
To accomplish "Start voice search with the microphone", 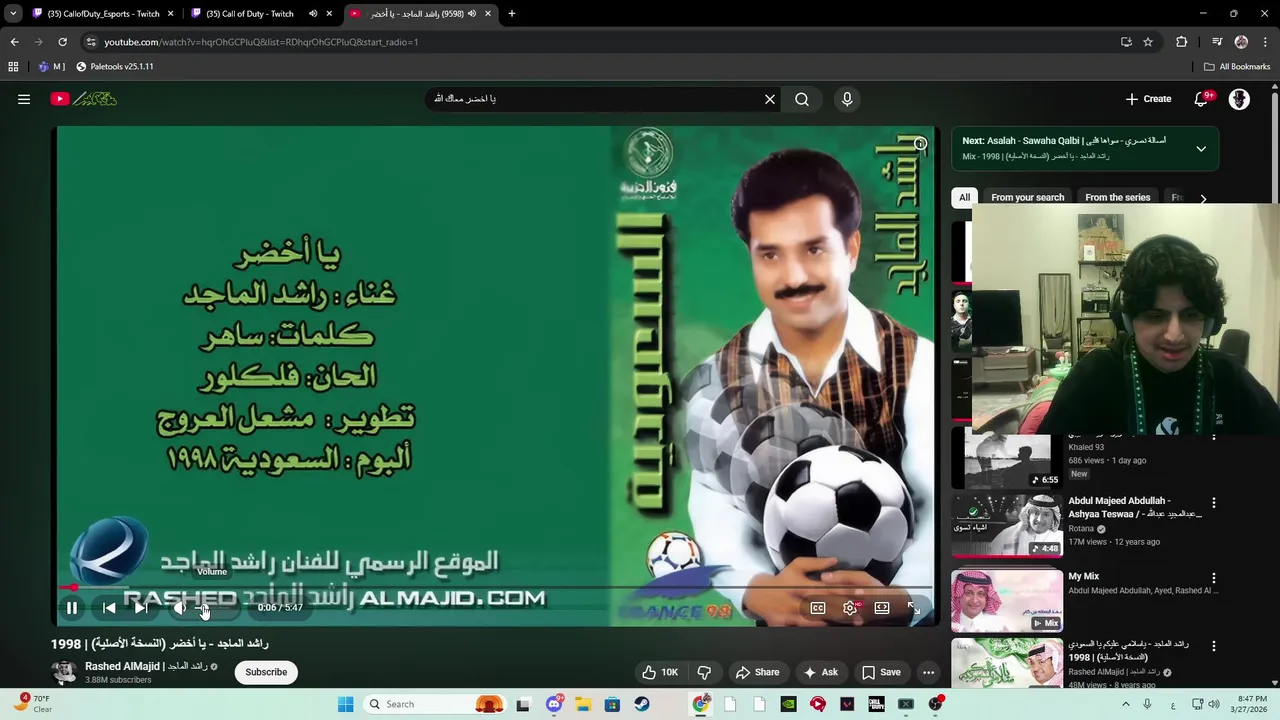I will 847,99.
